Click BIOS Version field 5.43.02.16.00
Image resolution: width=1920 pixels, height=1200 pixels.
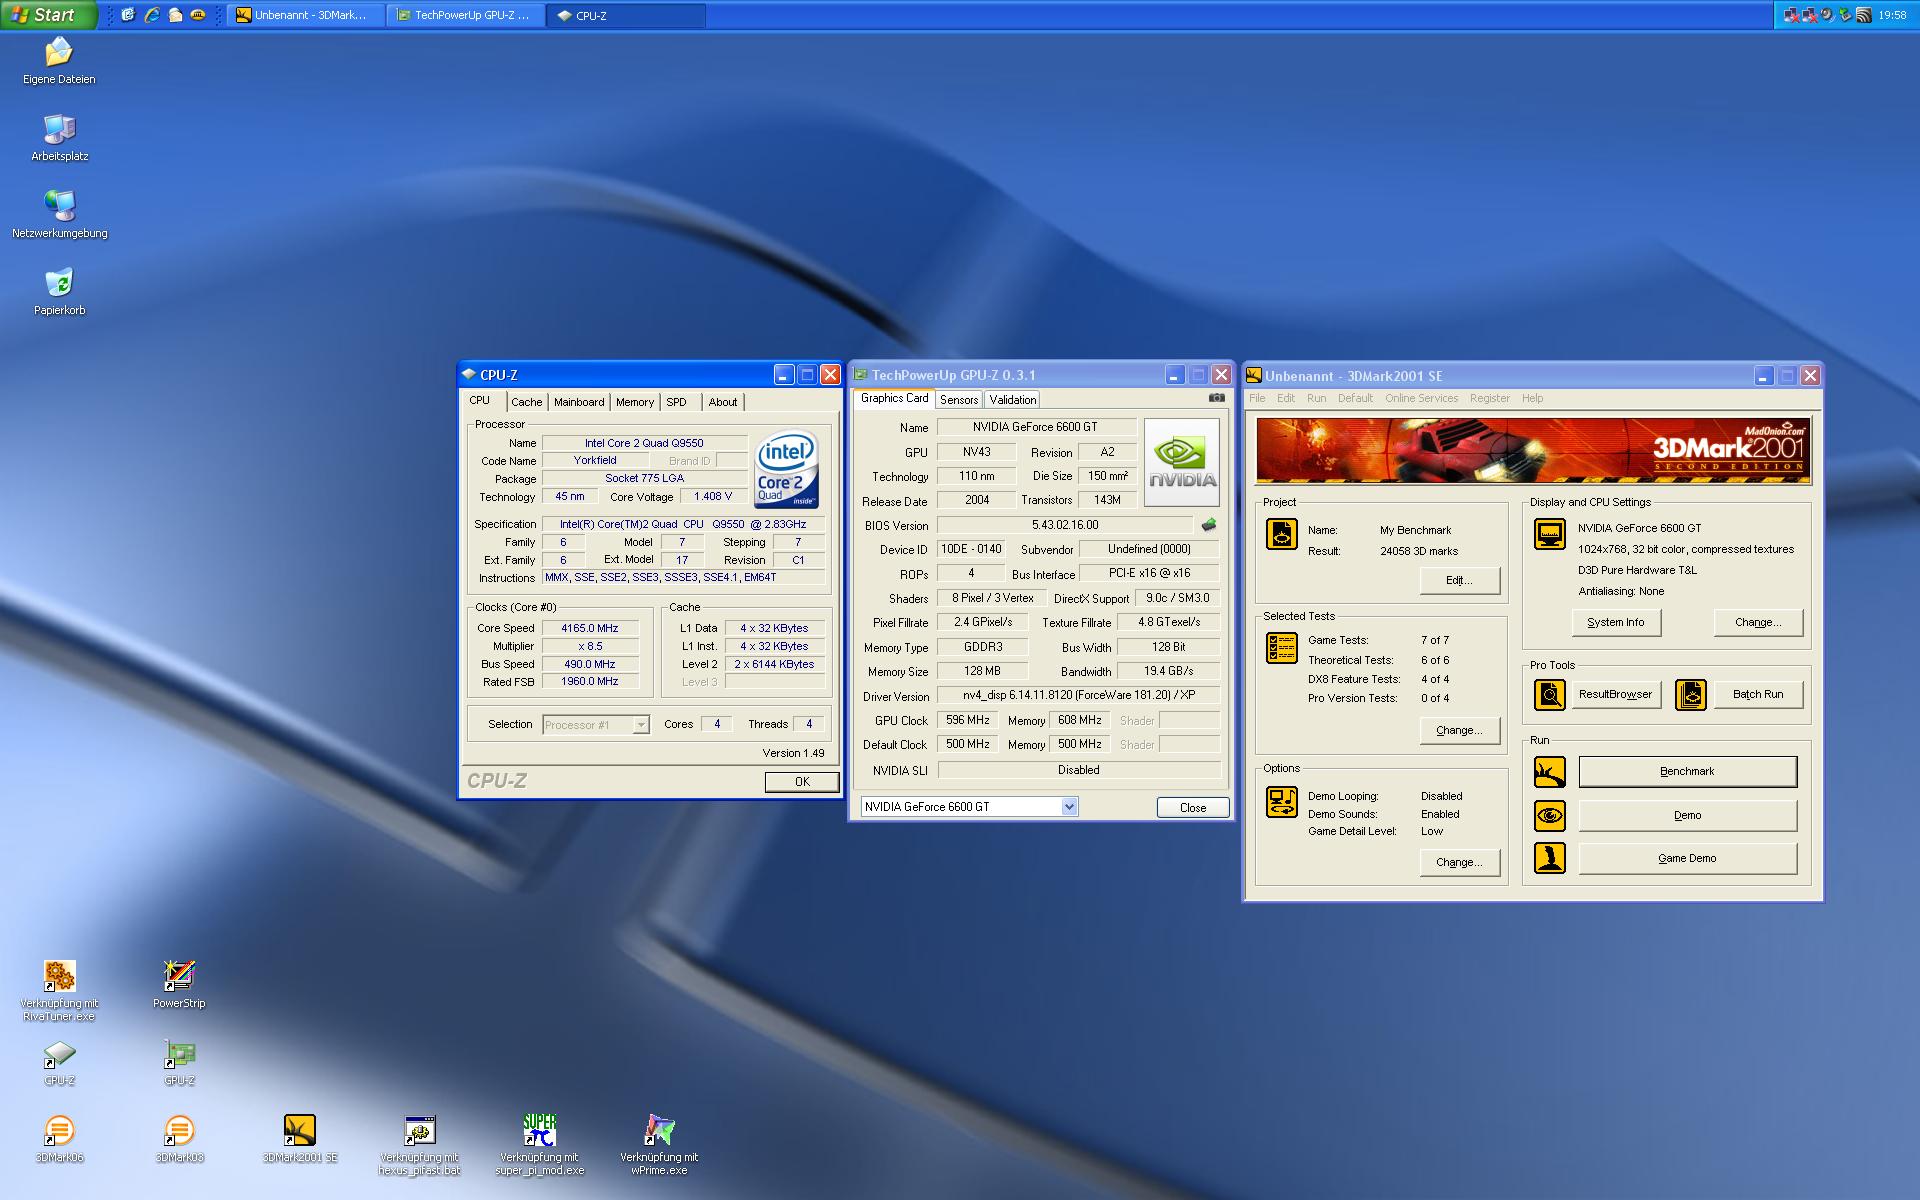tap(1065, 525)
